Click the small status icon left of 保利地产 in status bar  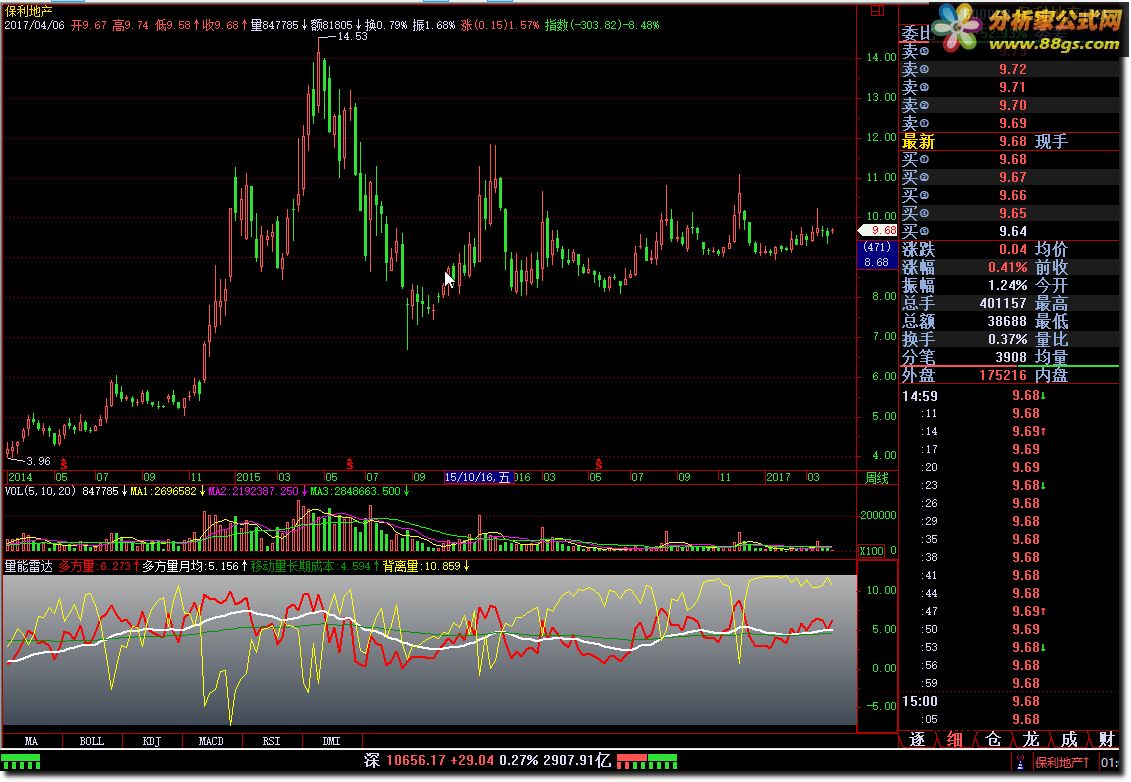point(1021,762)
